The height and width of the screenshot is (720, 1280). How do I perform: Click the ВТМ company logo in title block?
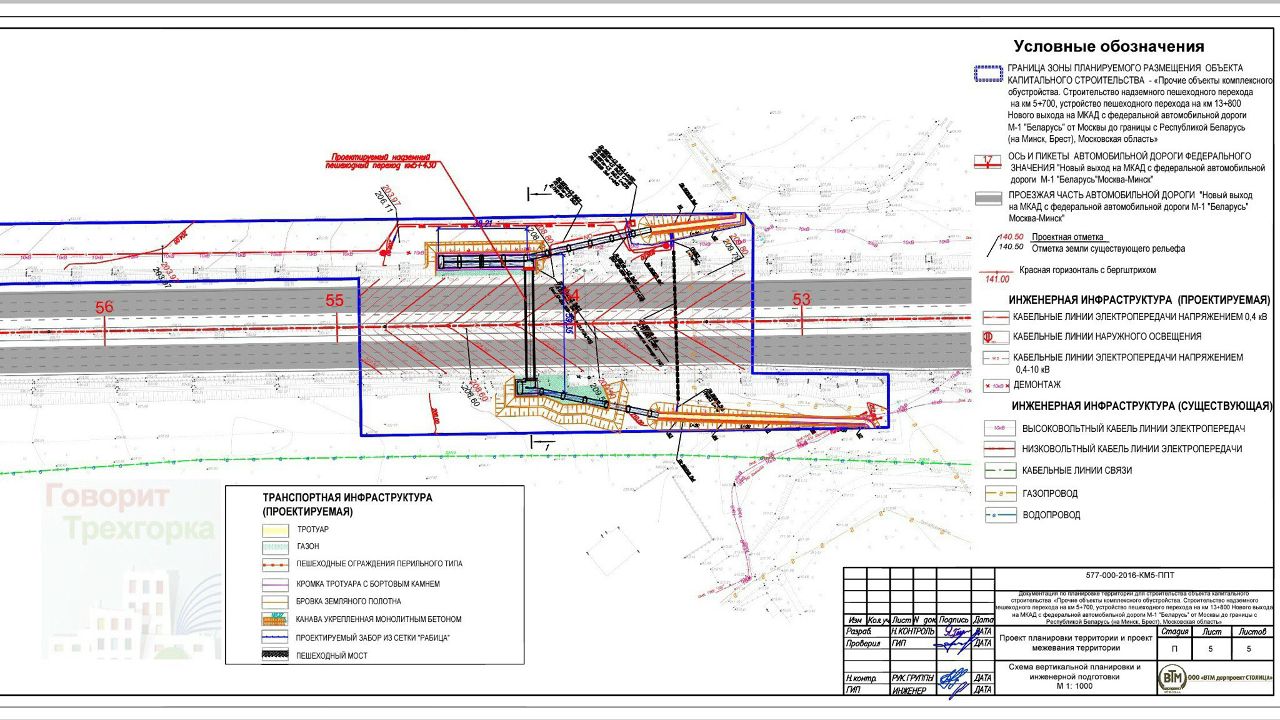pyautogui.click(x=1171, y=678)
